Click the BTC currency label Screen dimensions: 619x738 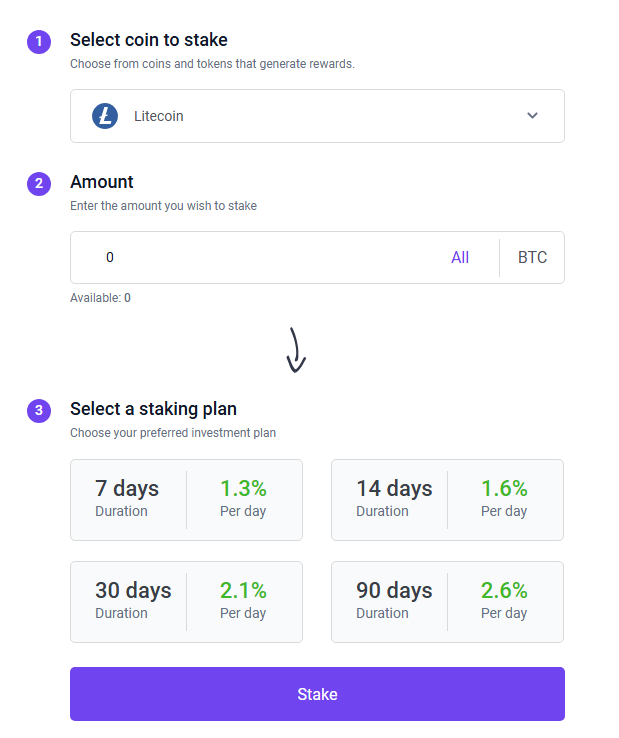point(532,258)
